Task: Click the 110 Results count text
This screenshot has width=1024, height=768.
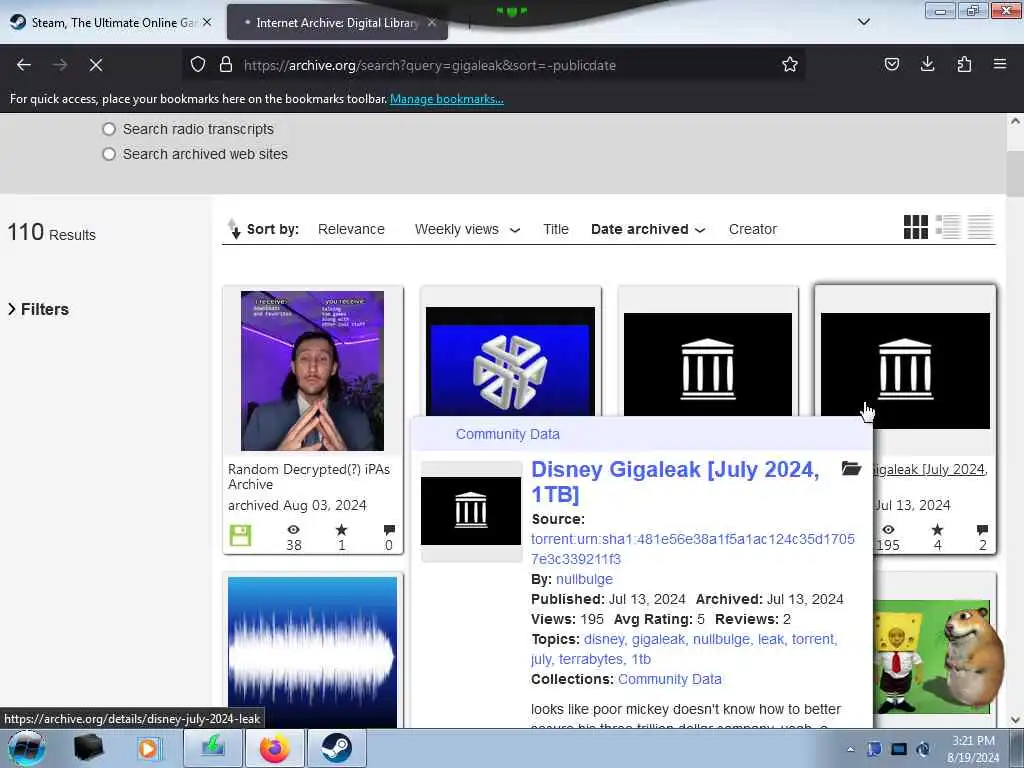Action: coord(52,232)
